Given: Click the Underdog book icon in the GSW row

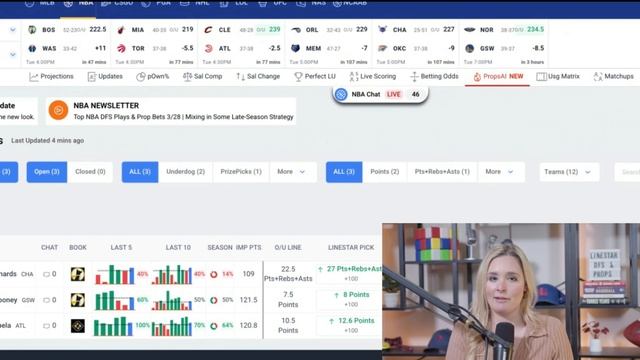Looking at the screenshot, I should 78,300.
